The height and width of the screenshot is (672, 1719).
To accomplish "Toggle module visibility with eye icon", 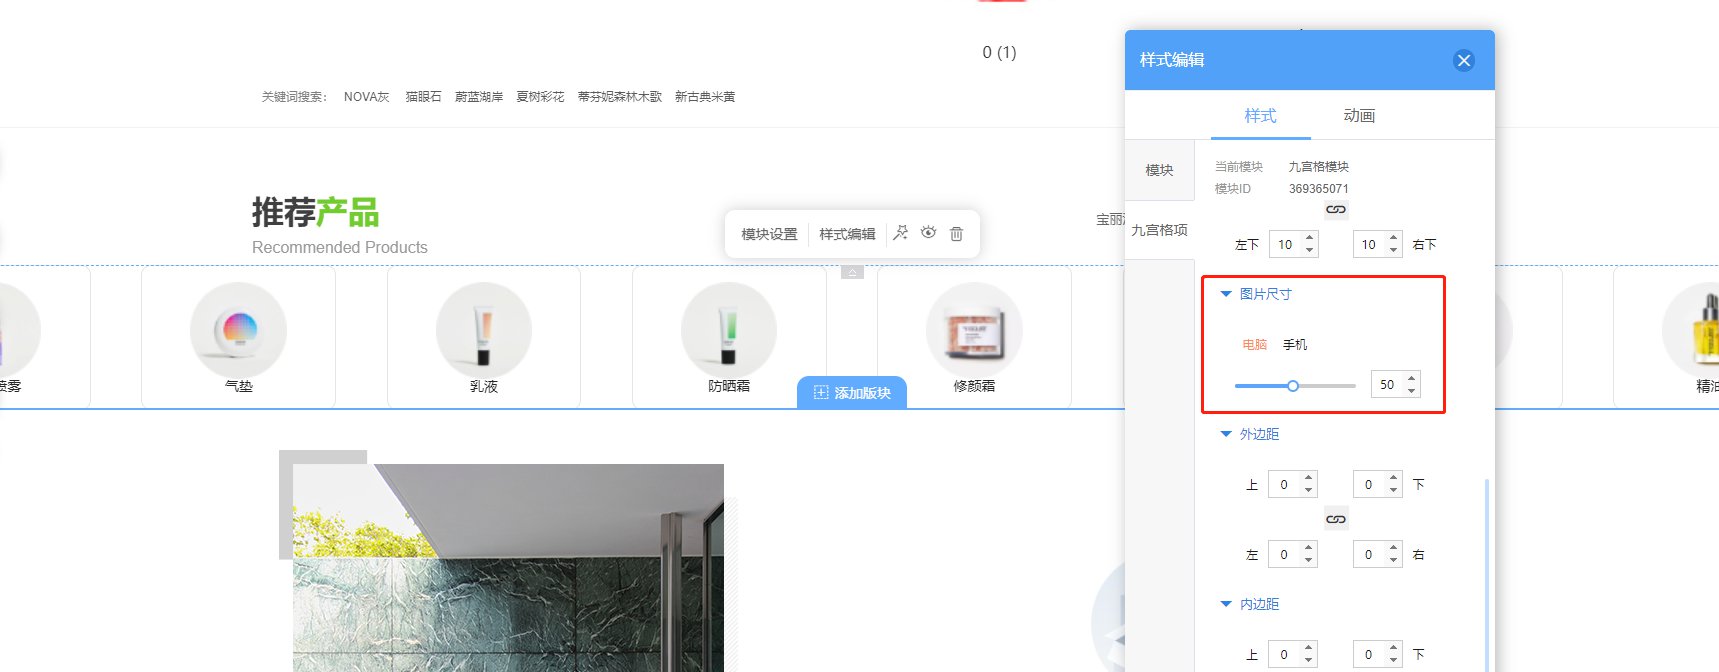I will pyautogui.click(x=929, y=233).
